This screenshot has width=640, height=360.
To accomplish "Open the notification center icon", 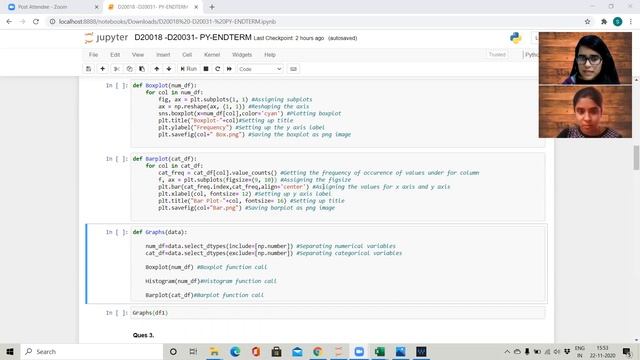I will point(627,351).
